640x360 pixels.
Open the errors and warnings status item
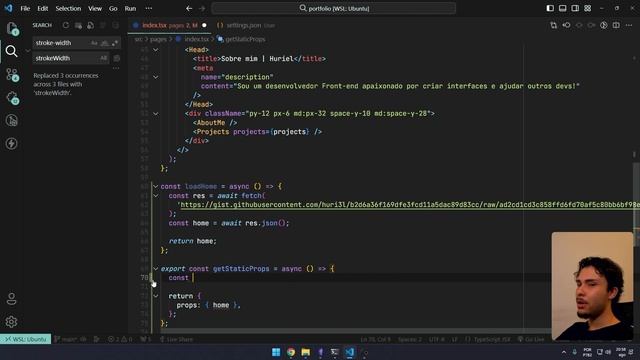120,339
